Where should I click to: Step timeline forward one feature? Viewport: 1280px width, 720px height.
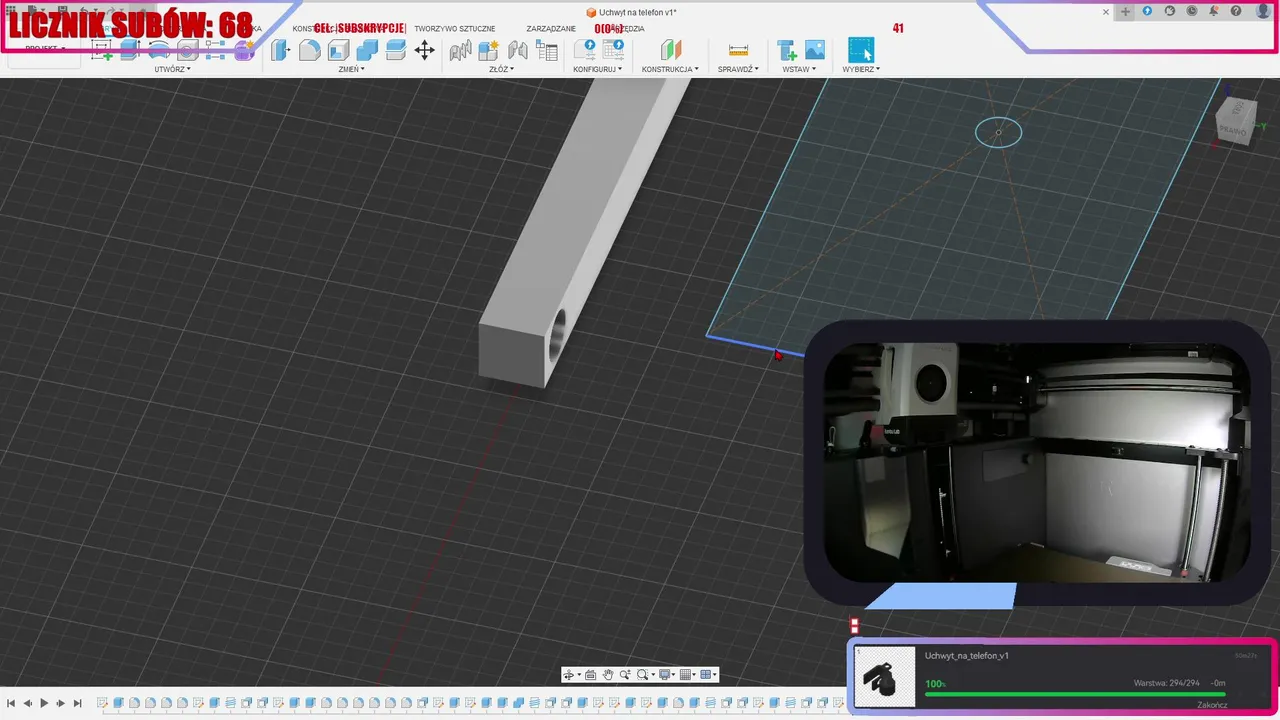coord(61,704)
